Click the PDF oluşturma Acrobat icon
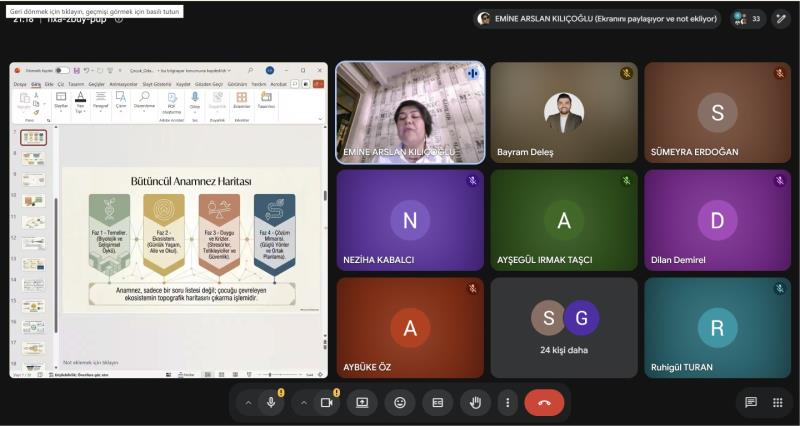Viewport: 800px width, 426px height. pyautogui.click(x=172, y=103)
